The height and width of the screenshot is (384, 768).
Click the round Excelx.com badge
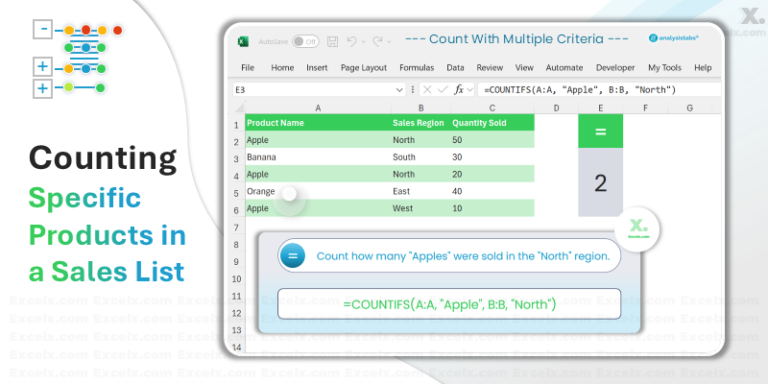pos(637,229)
